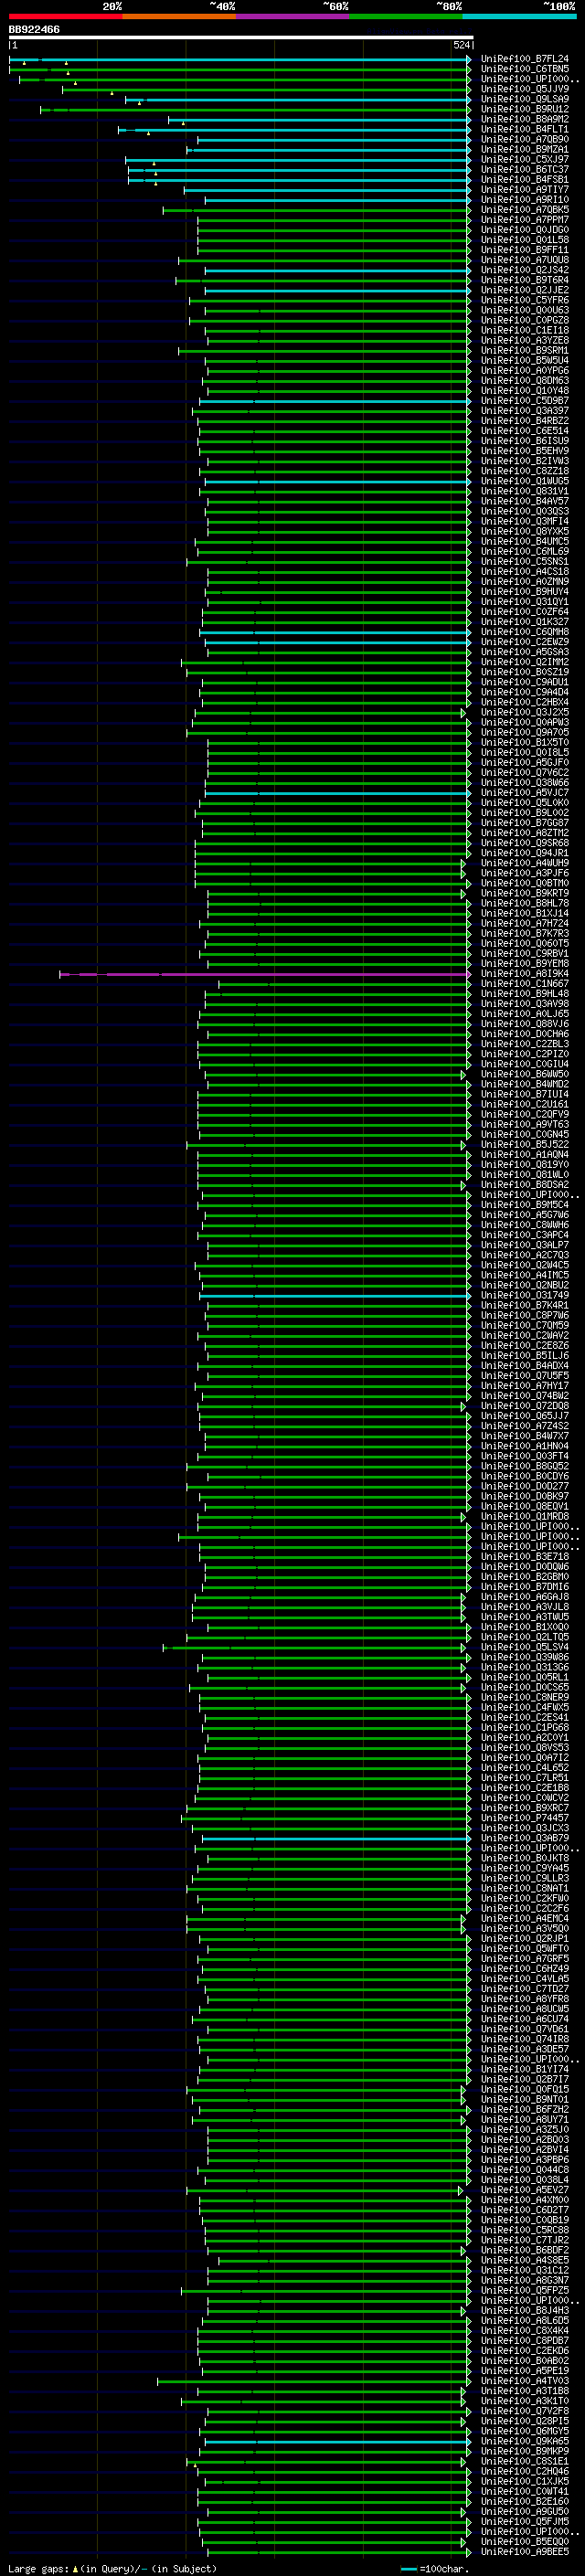The image size is (585, 2576).
Task: Select the UniRef100_B8DSA2 label
Action: [524, 1186]
